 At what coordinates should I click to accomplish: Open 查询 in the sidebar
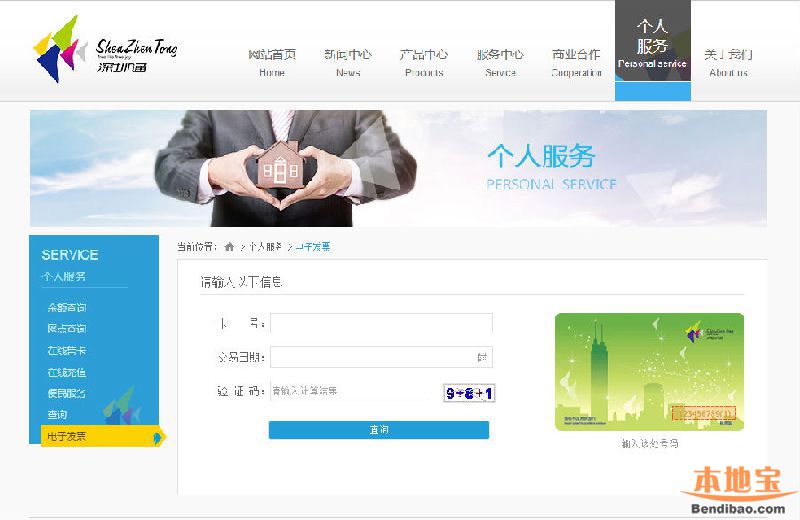click(57, 414)
